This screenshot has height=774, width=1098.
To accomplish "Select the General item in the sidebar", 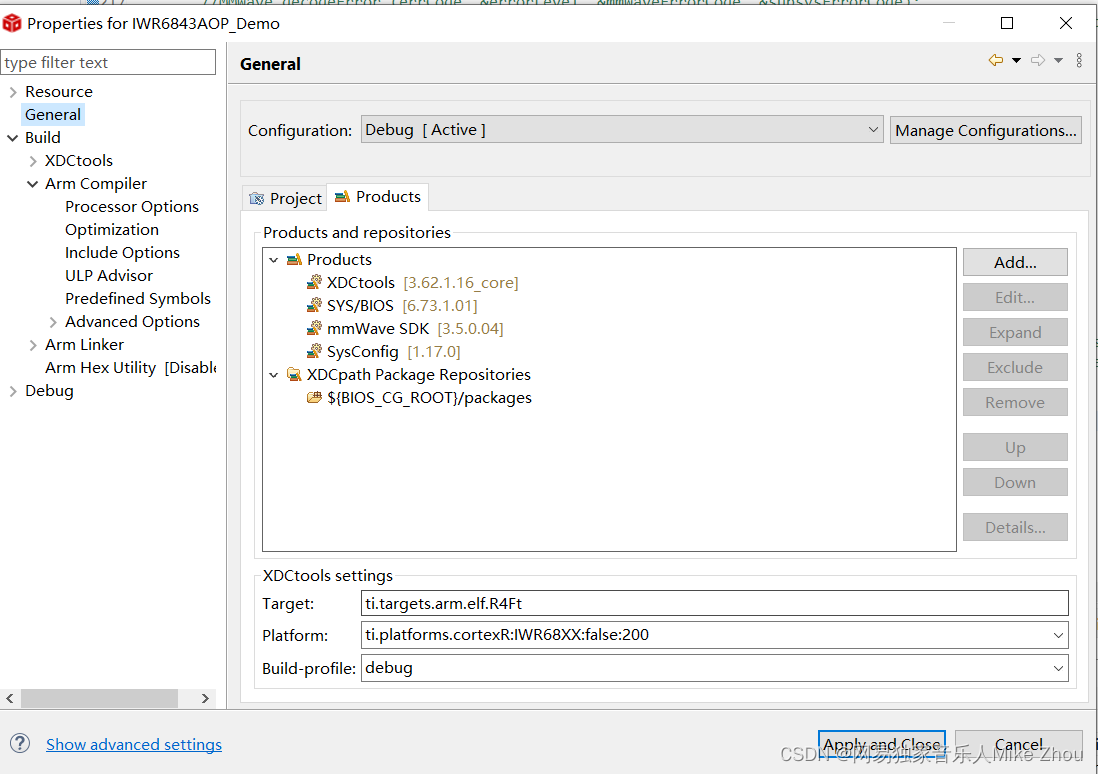I will click(x=52, y=114).
